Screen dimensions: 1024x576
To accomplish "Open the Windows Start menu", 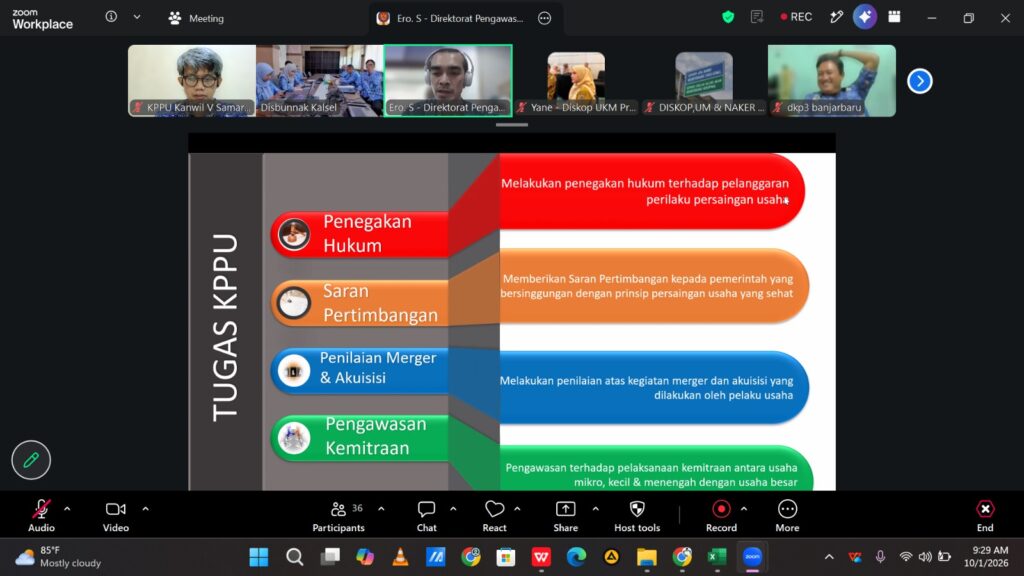I will coord(259,557).
